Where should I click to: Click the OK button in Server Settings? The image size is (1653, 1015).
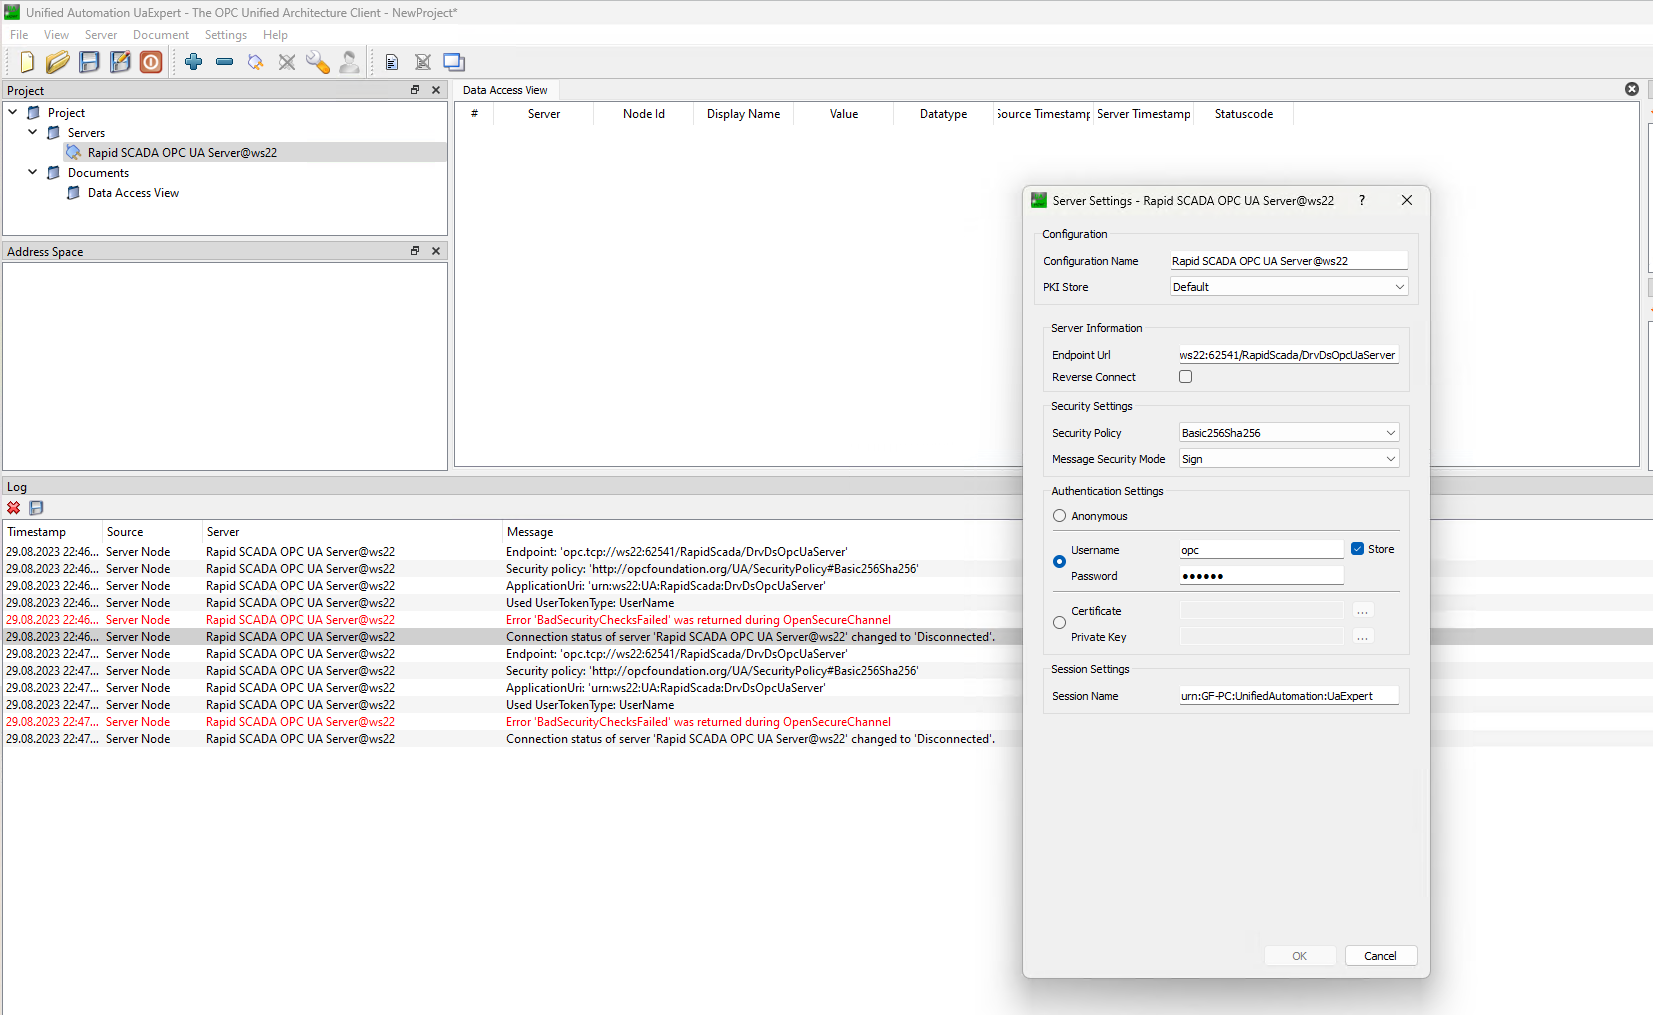tap(1300, 956)
